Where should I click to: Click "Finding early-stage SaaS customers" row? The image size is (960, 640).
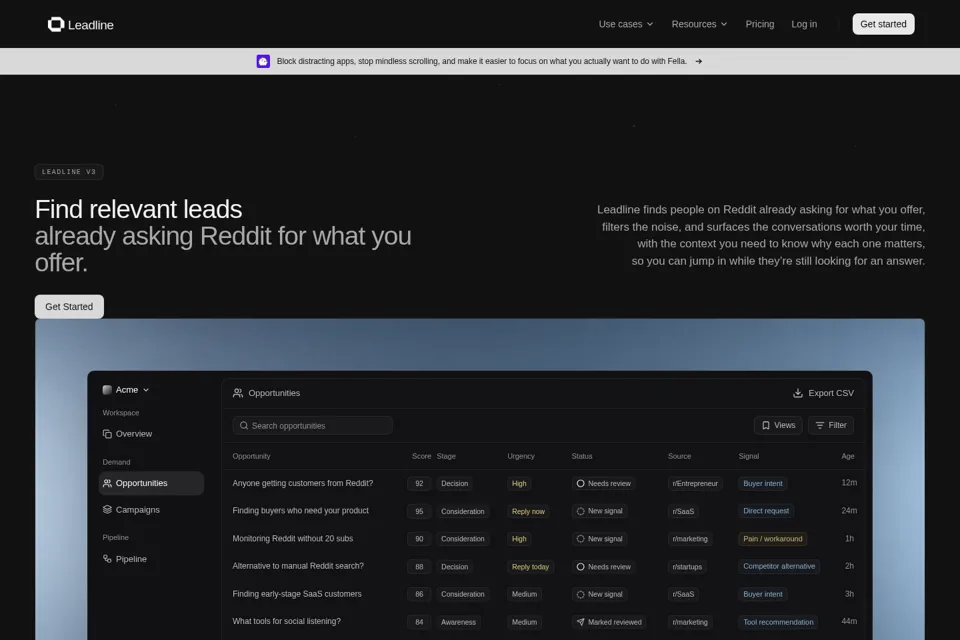point(544,594)
